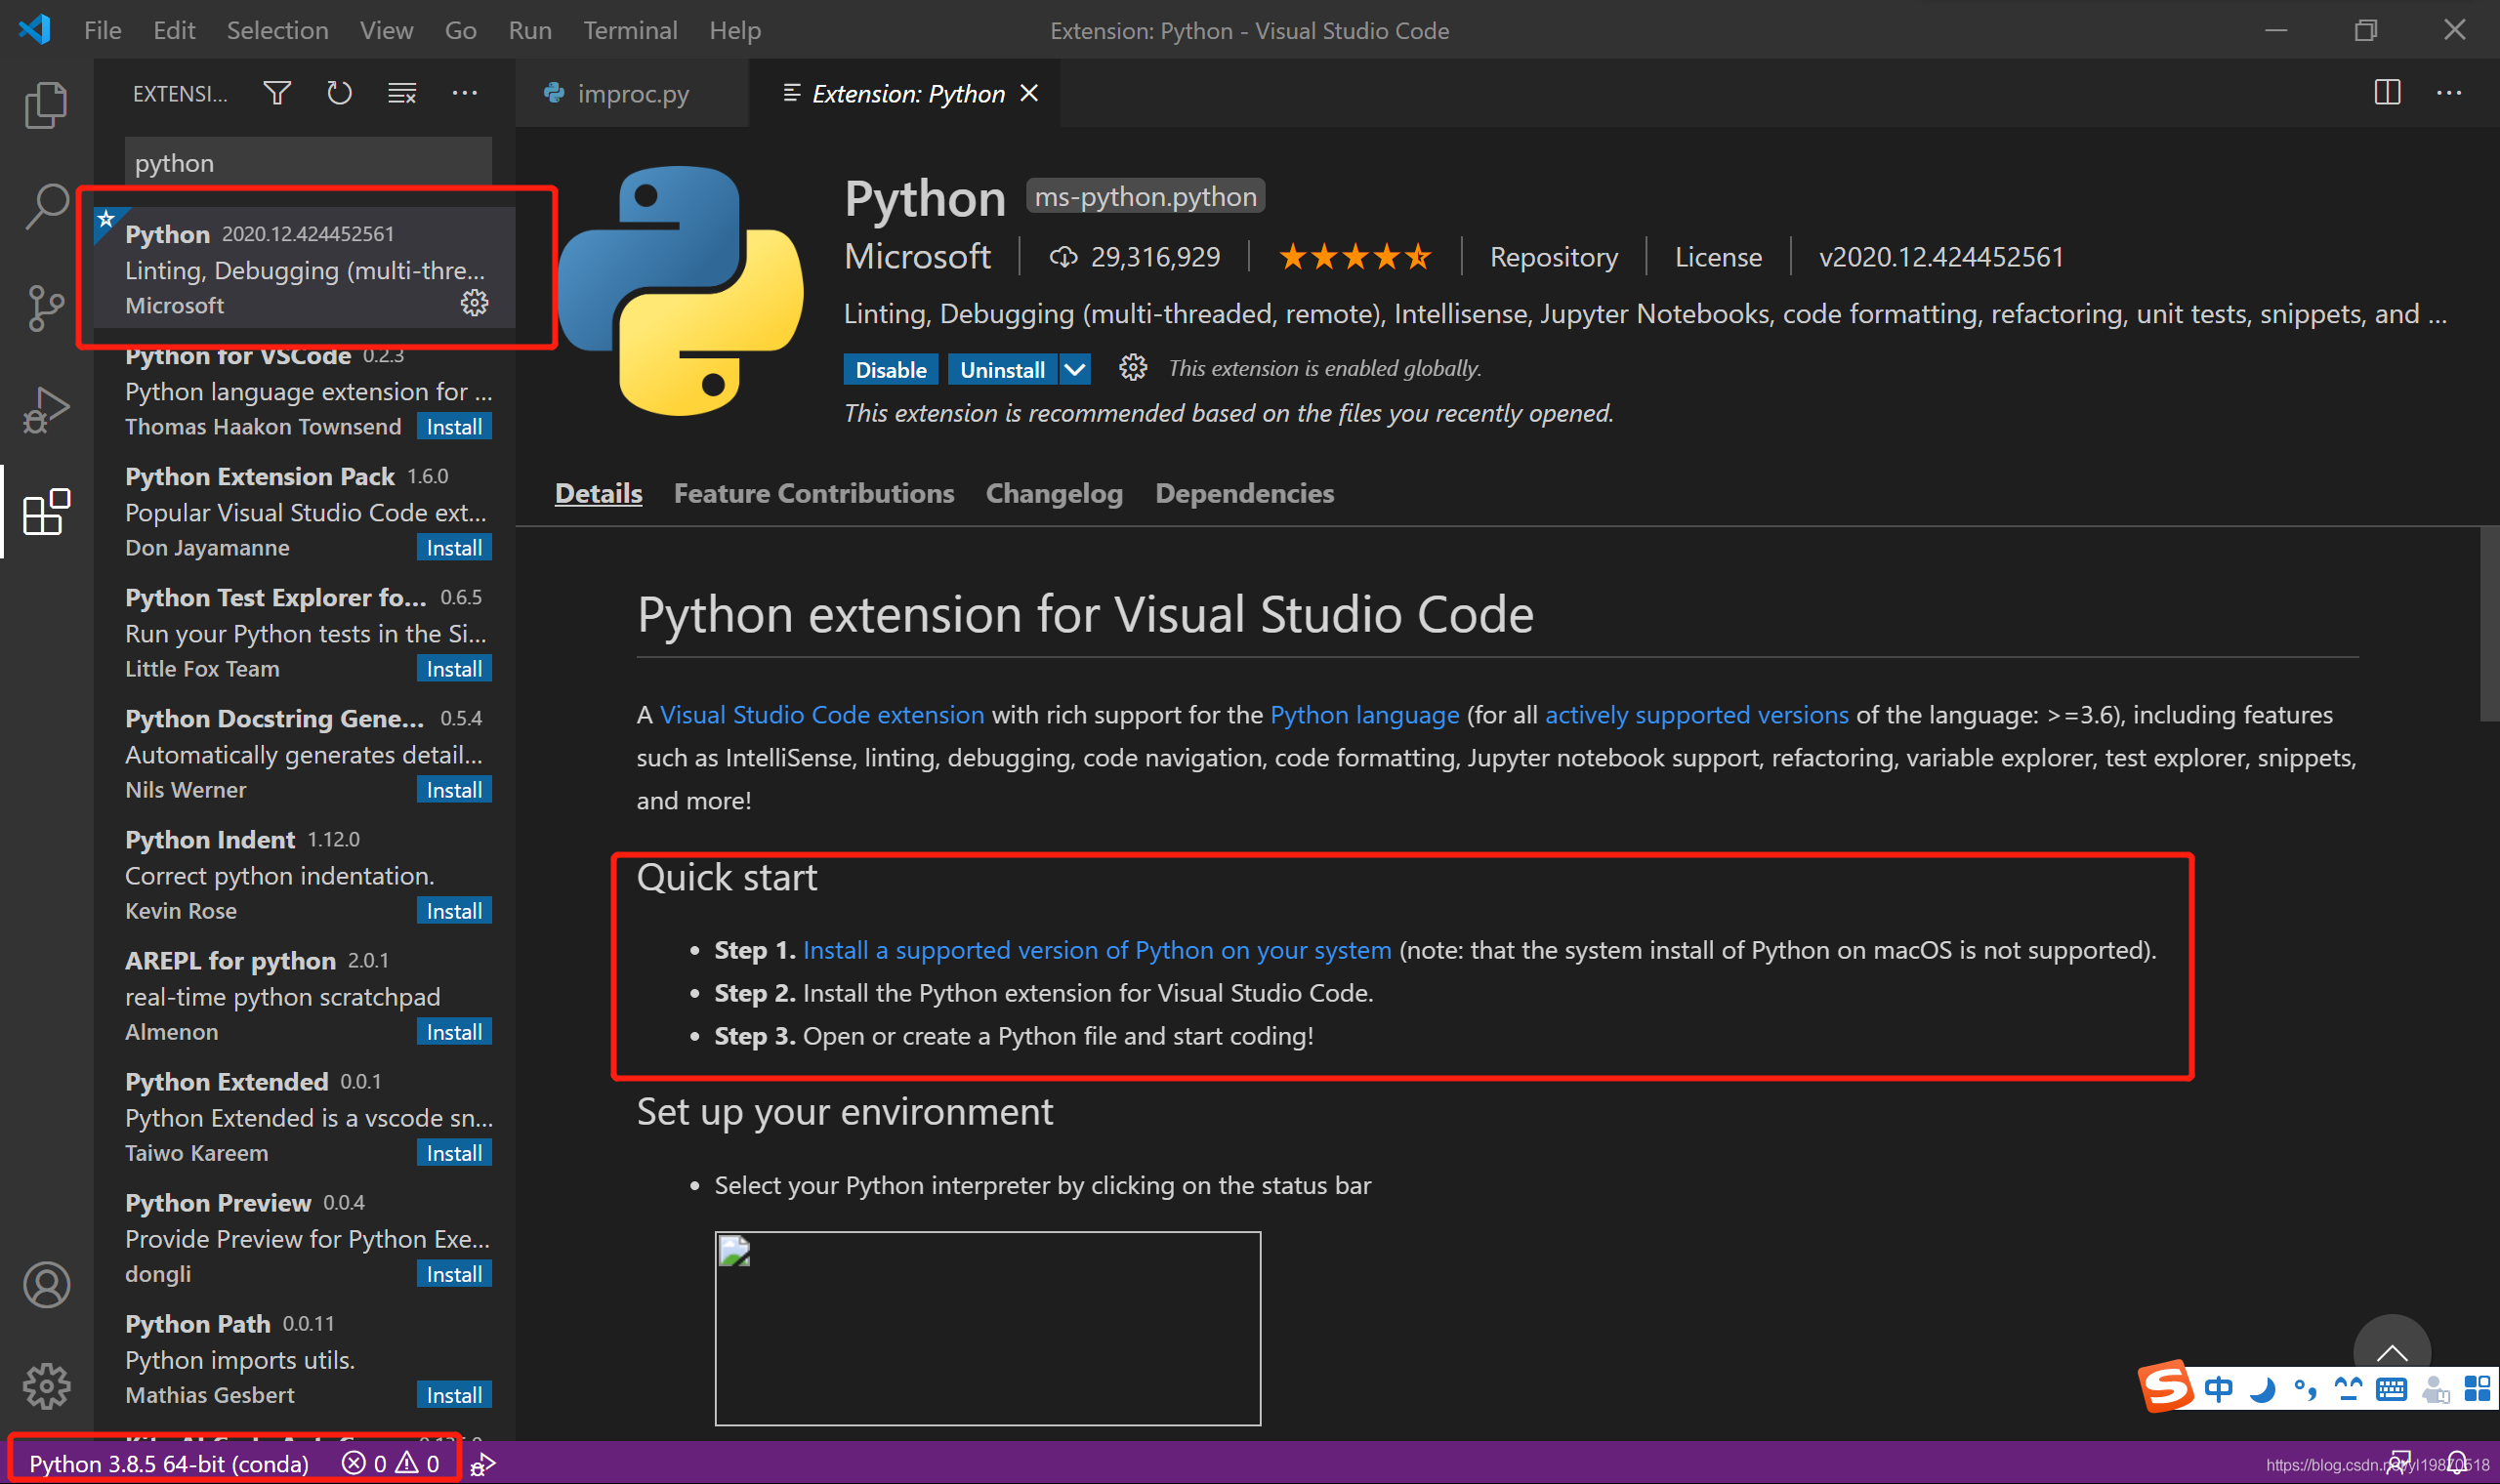Install Python Extension Pack

454,548
